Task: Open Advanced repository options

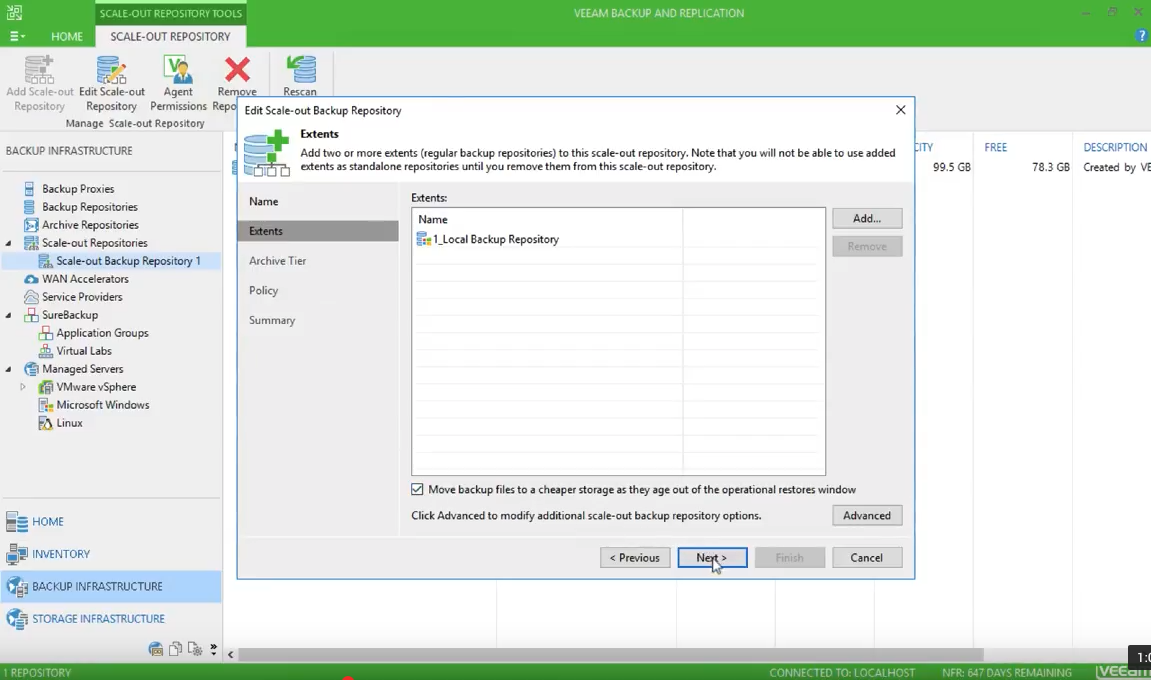Action: tap(867, 516)
